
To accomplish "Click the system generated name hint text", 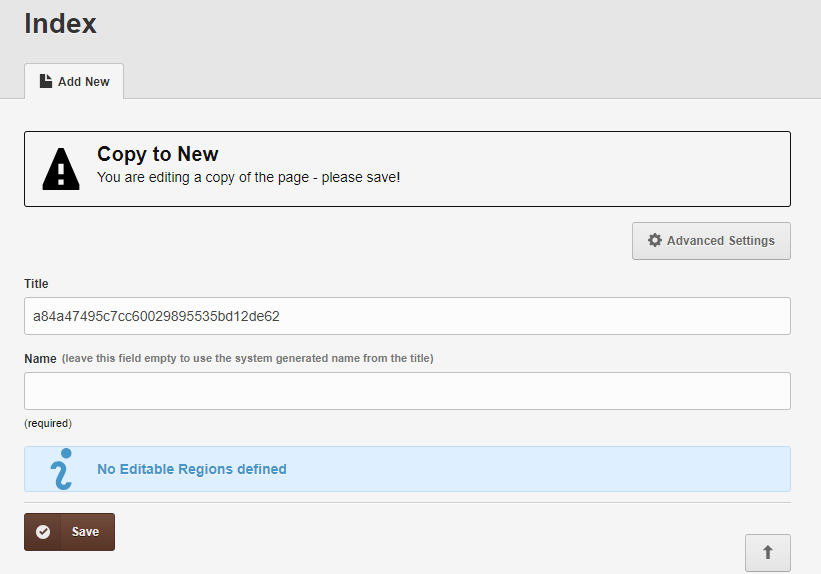I will click(248, 358).
